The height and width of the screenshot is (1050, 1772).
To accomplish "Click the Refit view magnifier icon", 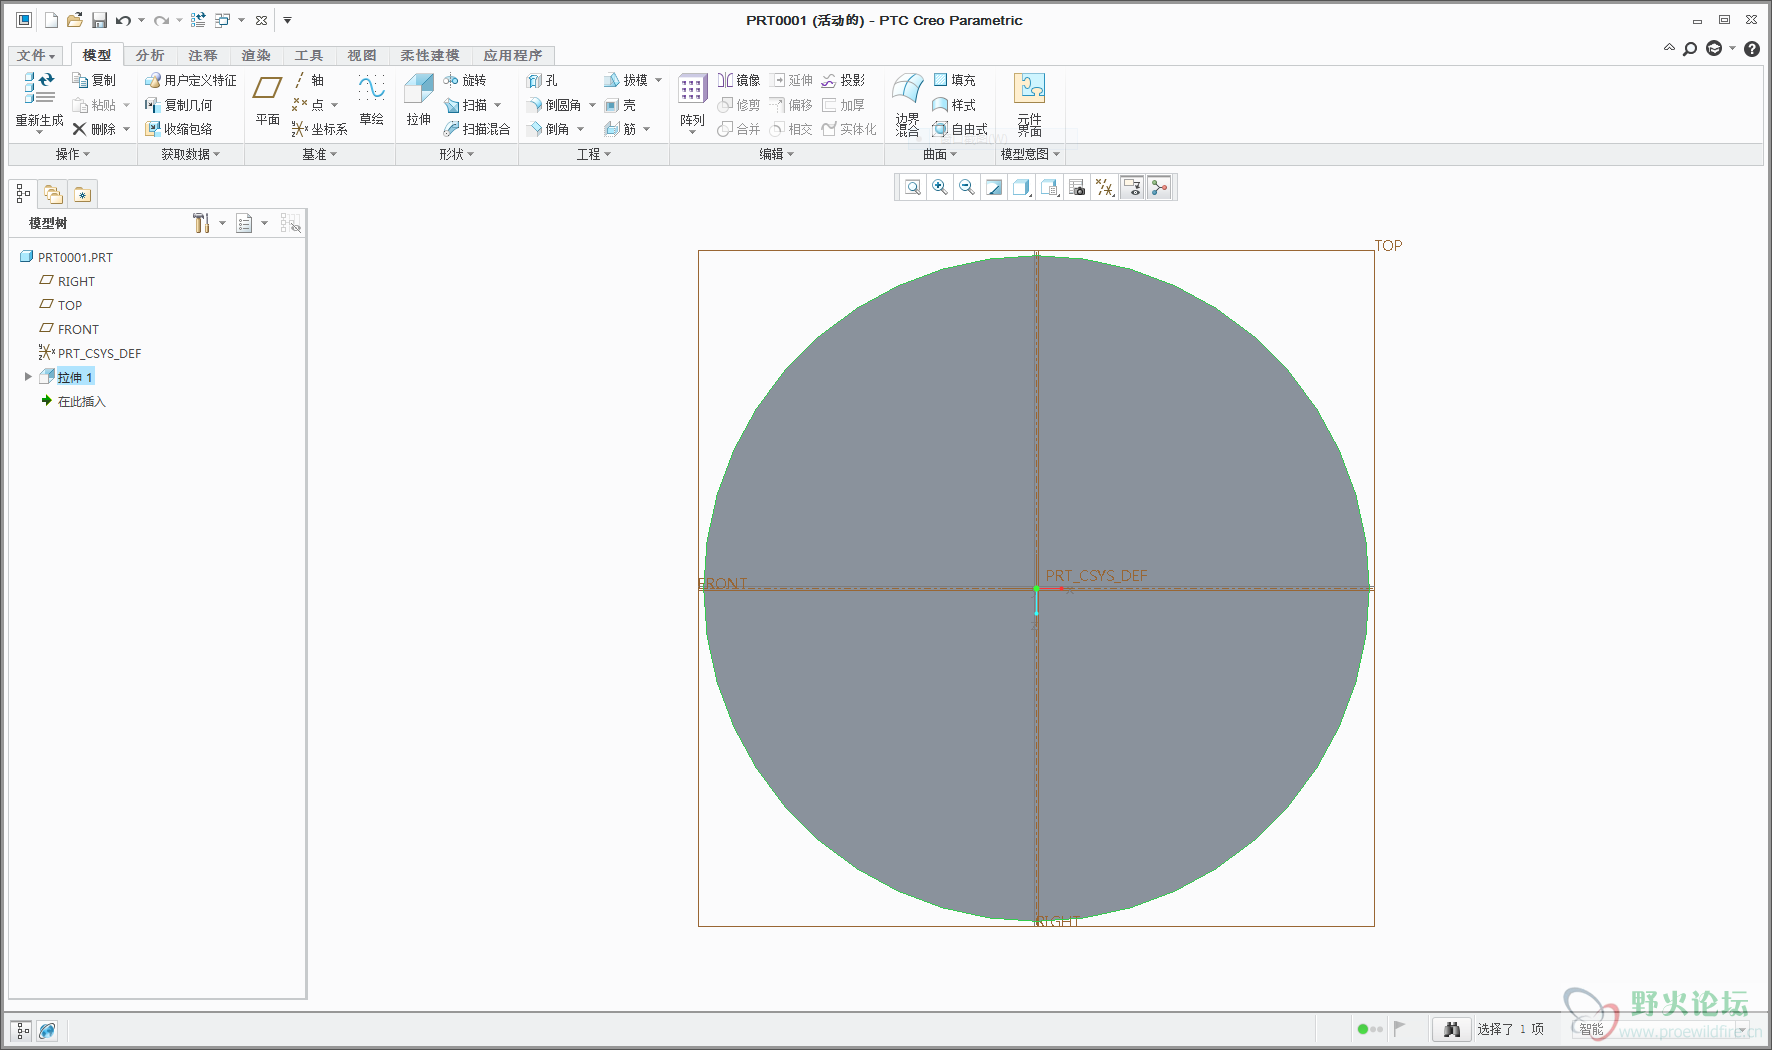I will [913, 187].
